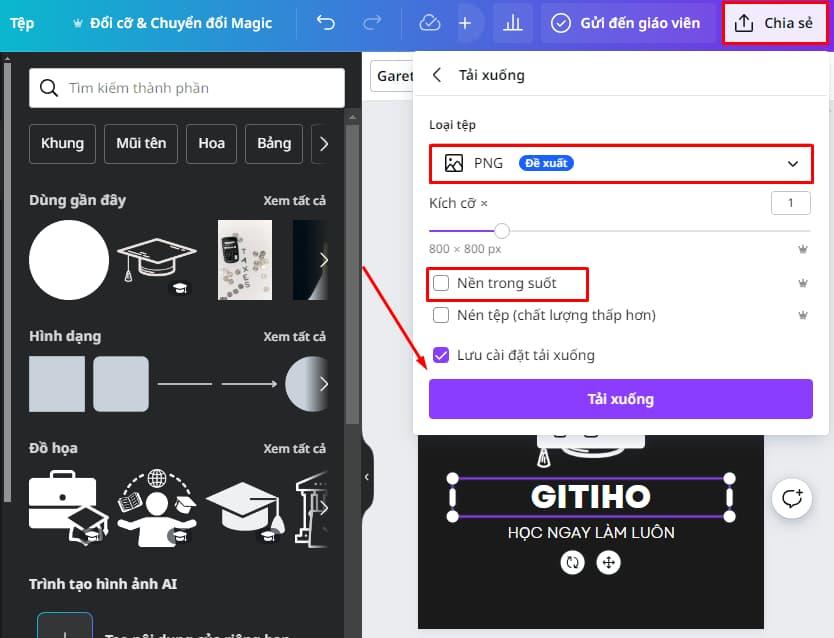Click the purple Tải xuống button

click(x=620, y=399)
